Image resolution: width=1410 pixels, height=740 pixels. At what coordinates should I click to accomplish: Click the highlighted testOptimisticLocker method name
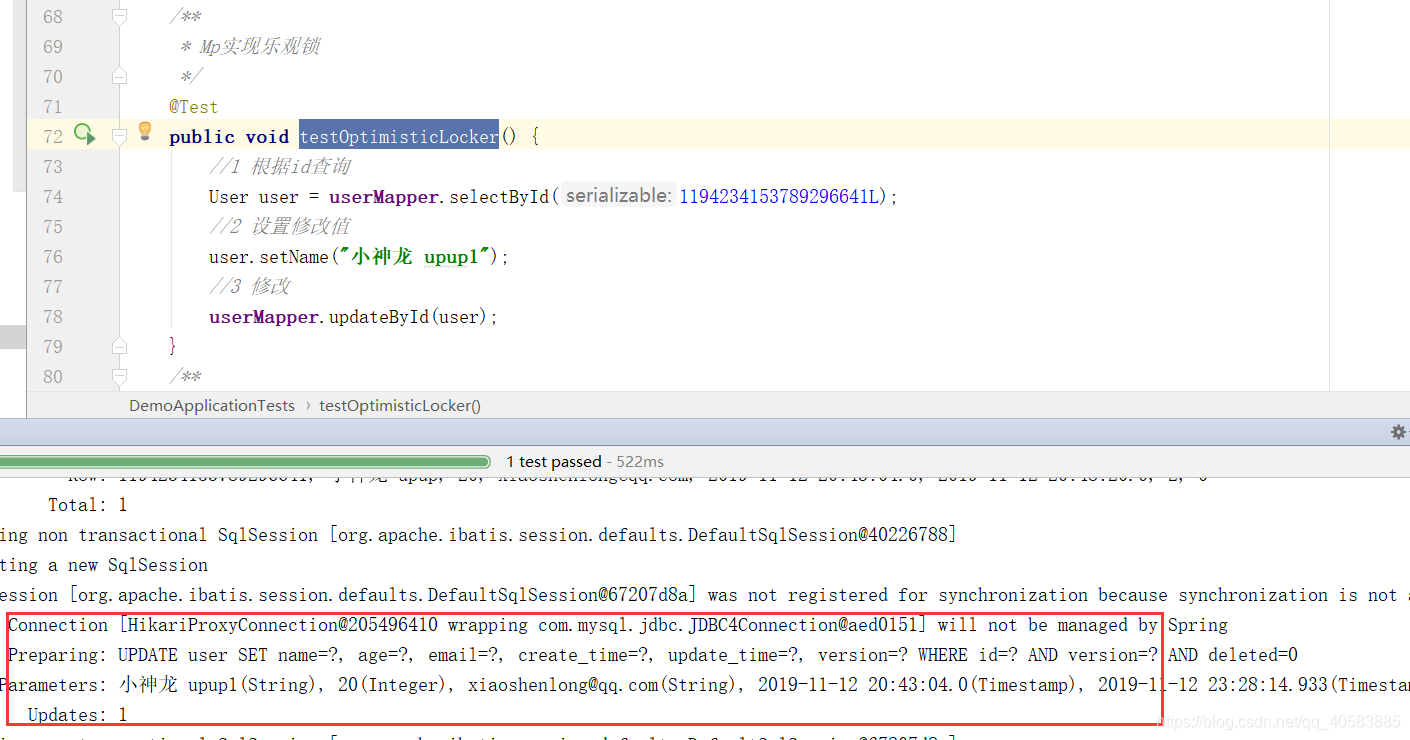(x=398, y=136)
